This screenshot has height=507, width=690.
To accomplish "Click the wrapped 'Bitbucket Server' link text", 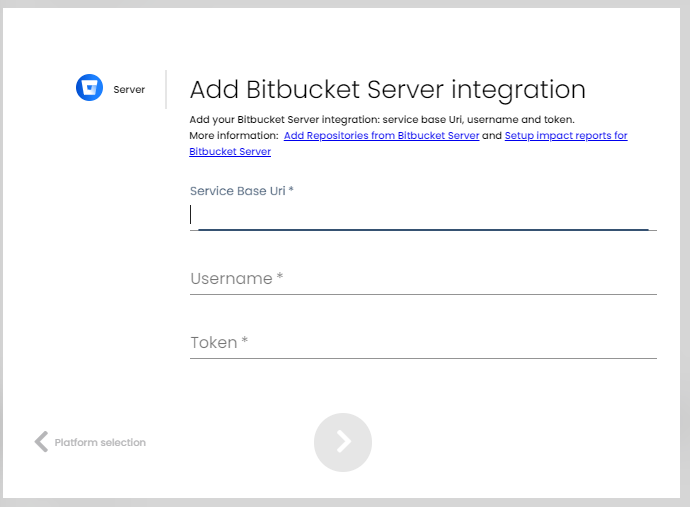I will [230, 152].
